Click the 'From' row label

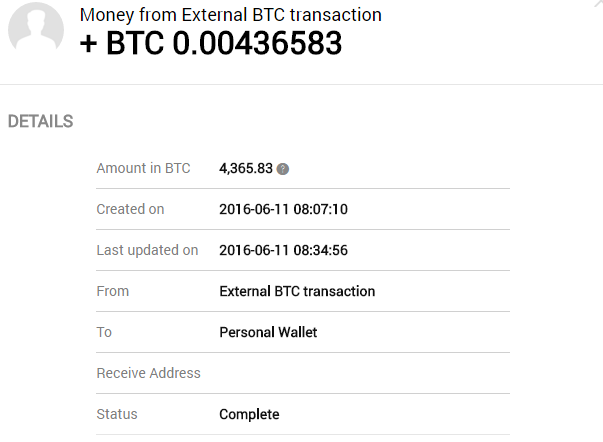pos(112,291)
